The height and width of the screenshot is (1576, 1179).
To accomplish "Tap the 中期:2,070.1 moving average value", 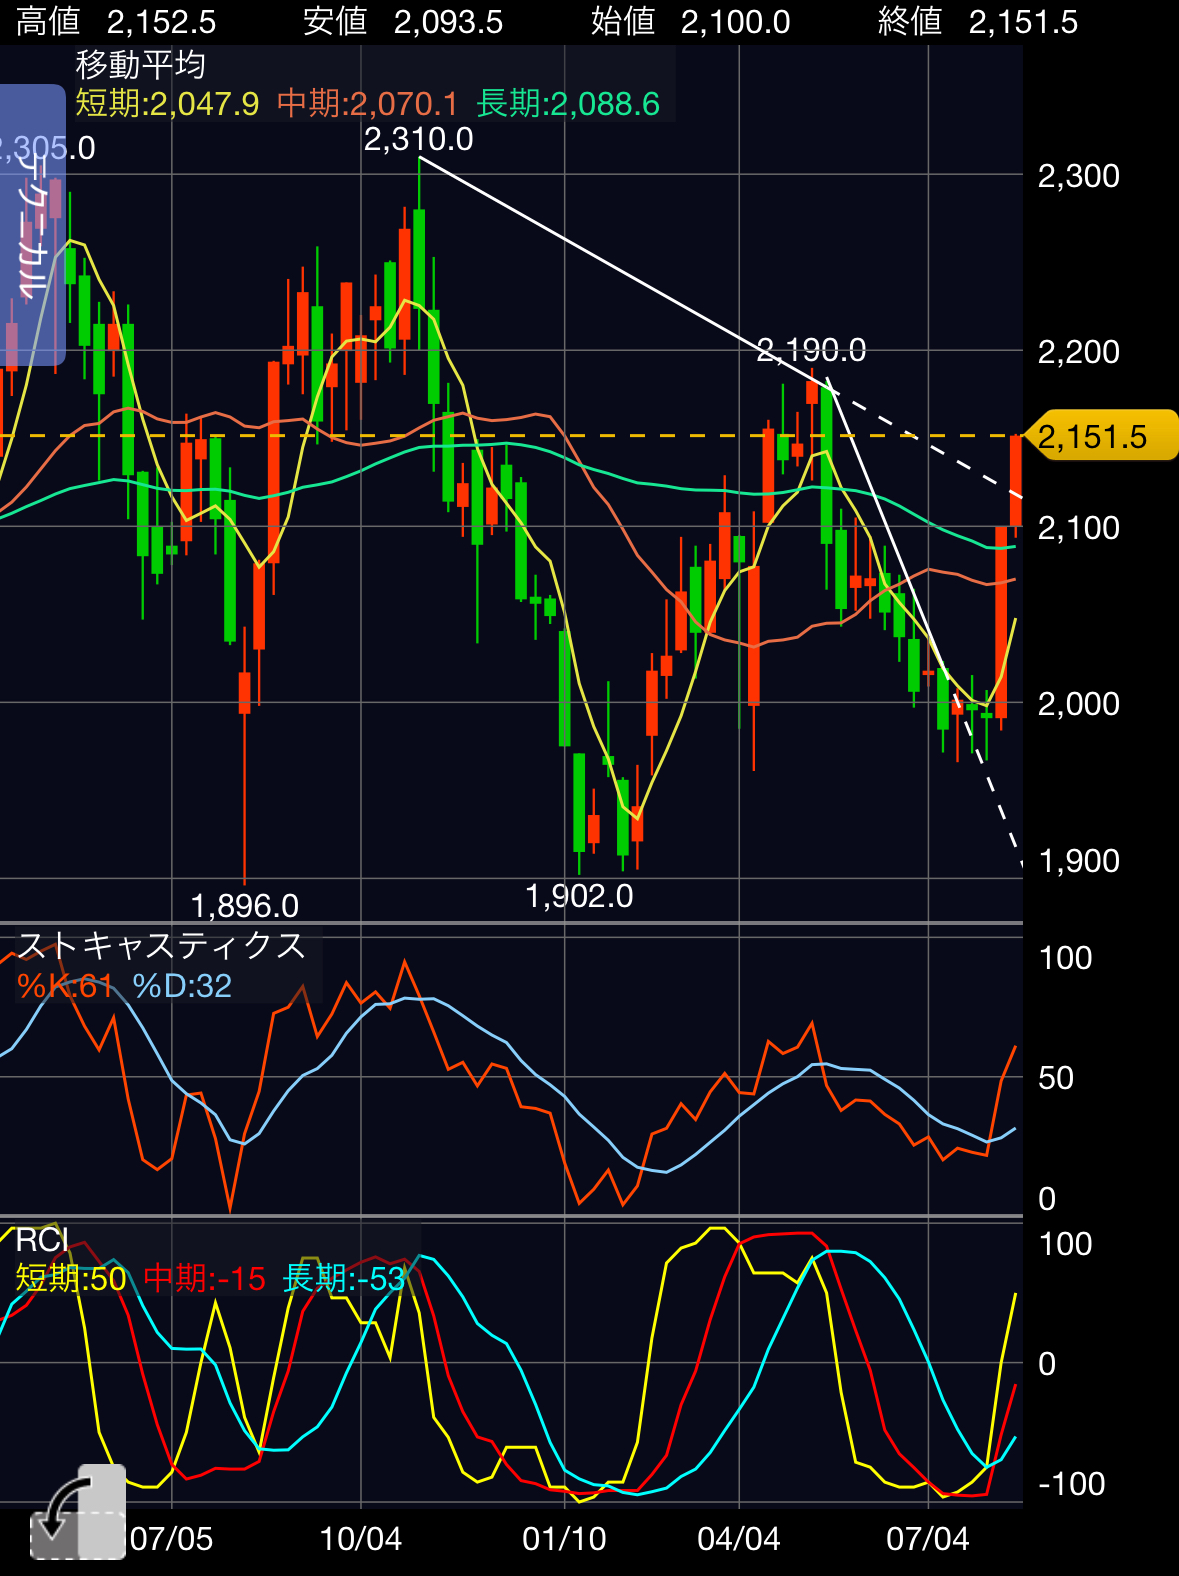I will pos(367,103).
